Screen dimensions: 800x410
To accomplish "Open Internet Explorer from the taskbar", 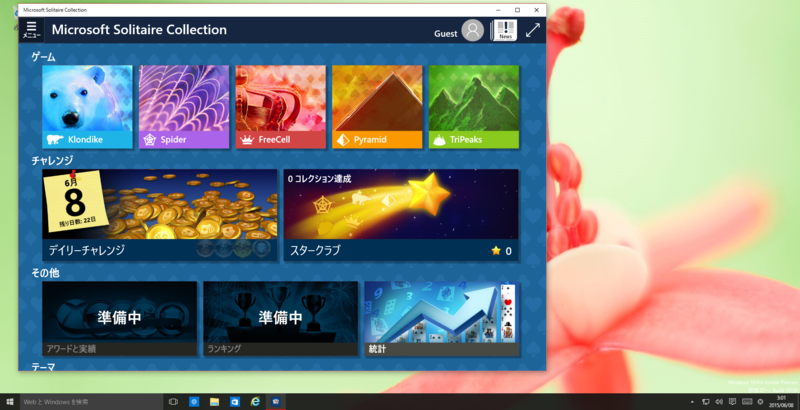I will pyautogui.click(x=255, y=402).
